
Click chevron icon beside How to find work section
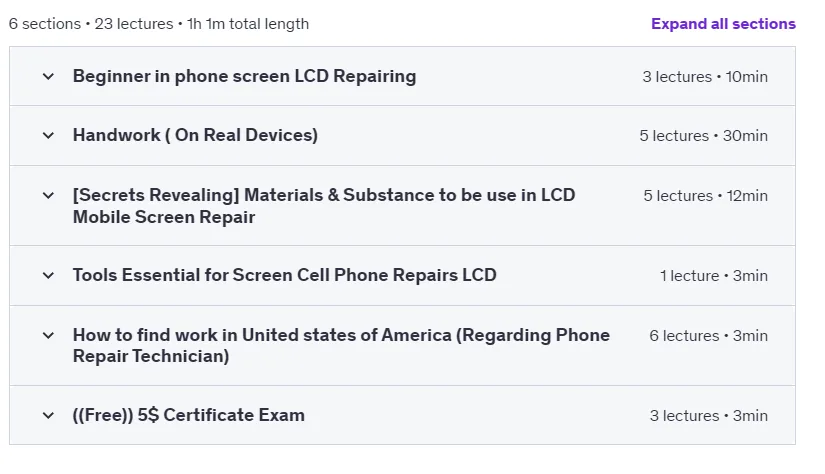click(x=48, y=336)
